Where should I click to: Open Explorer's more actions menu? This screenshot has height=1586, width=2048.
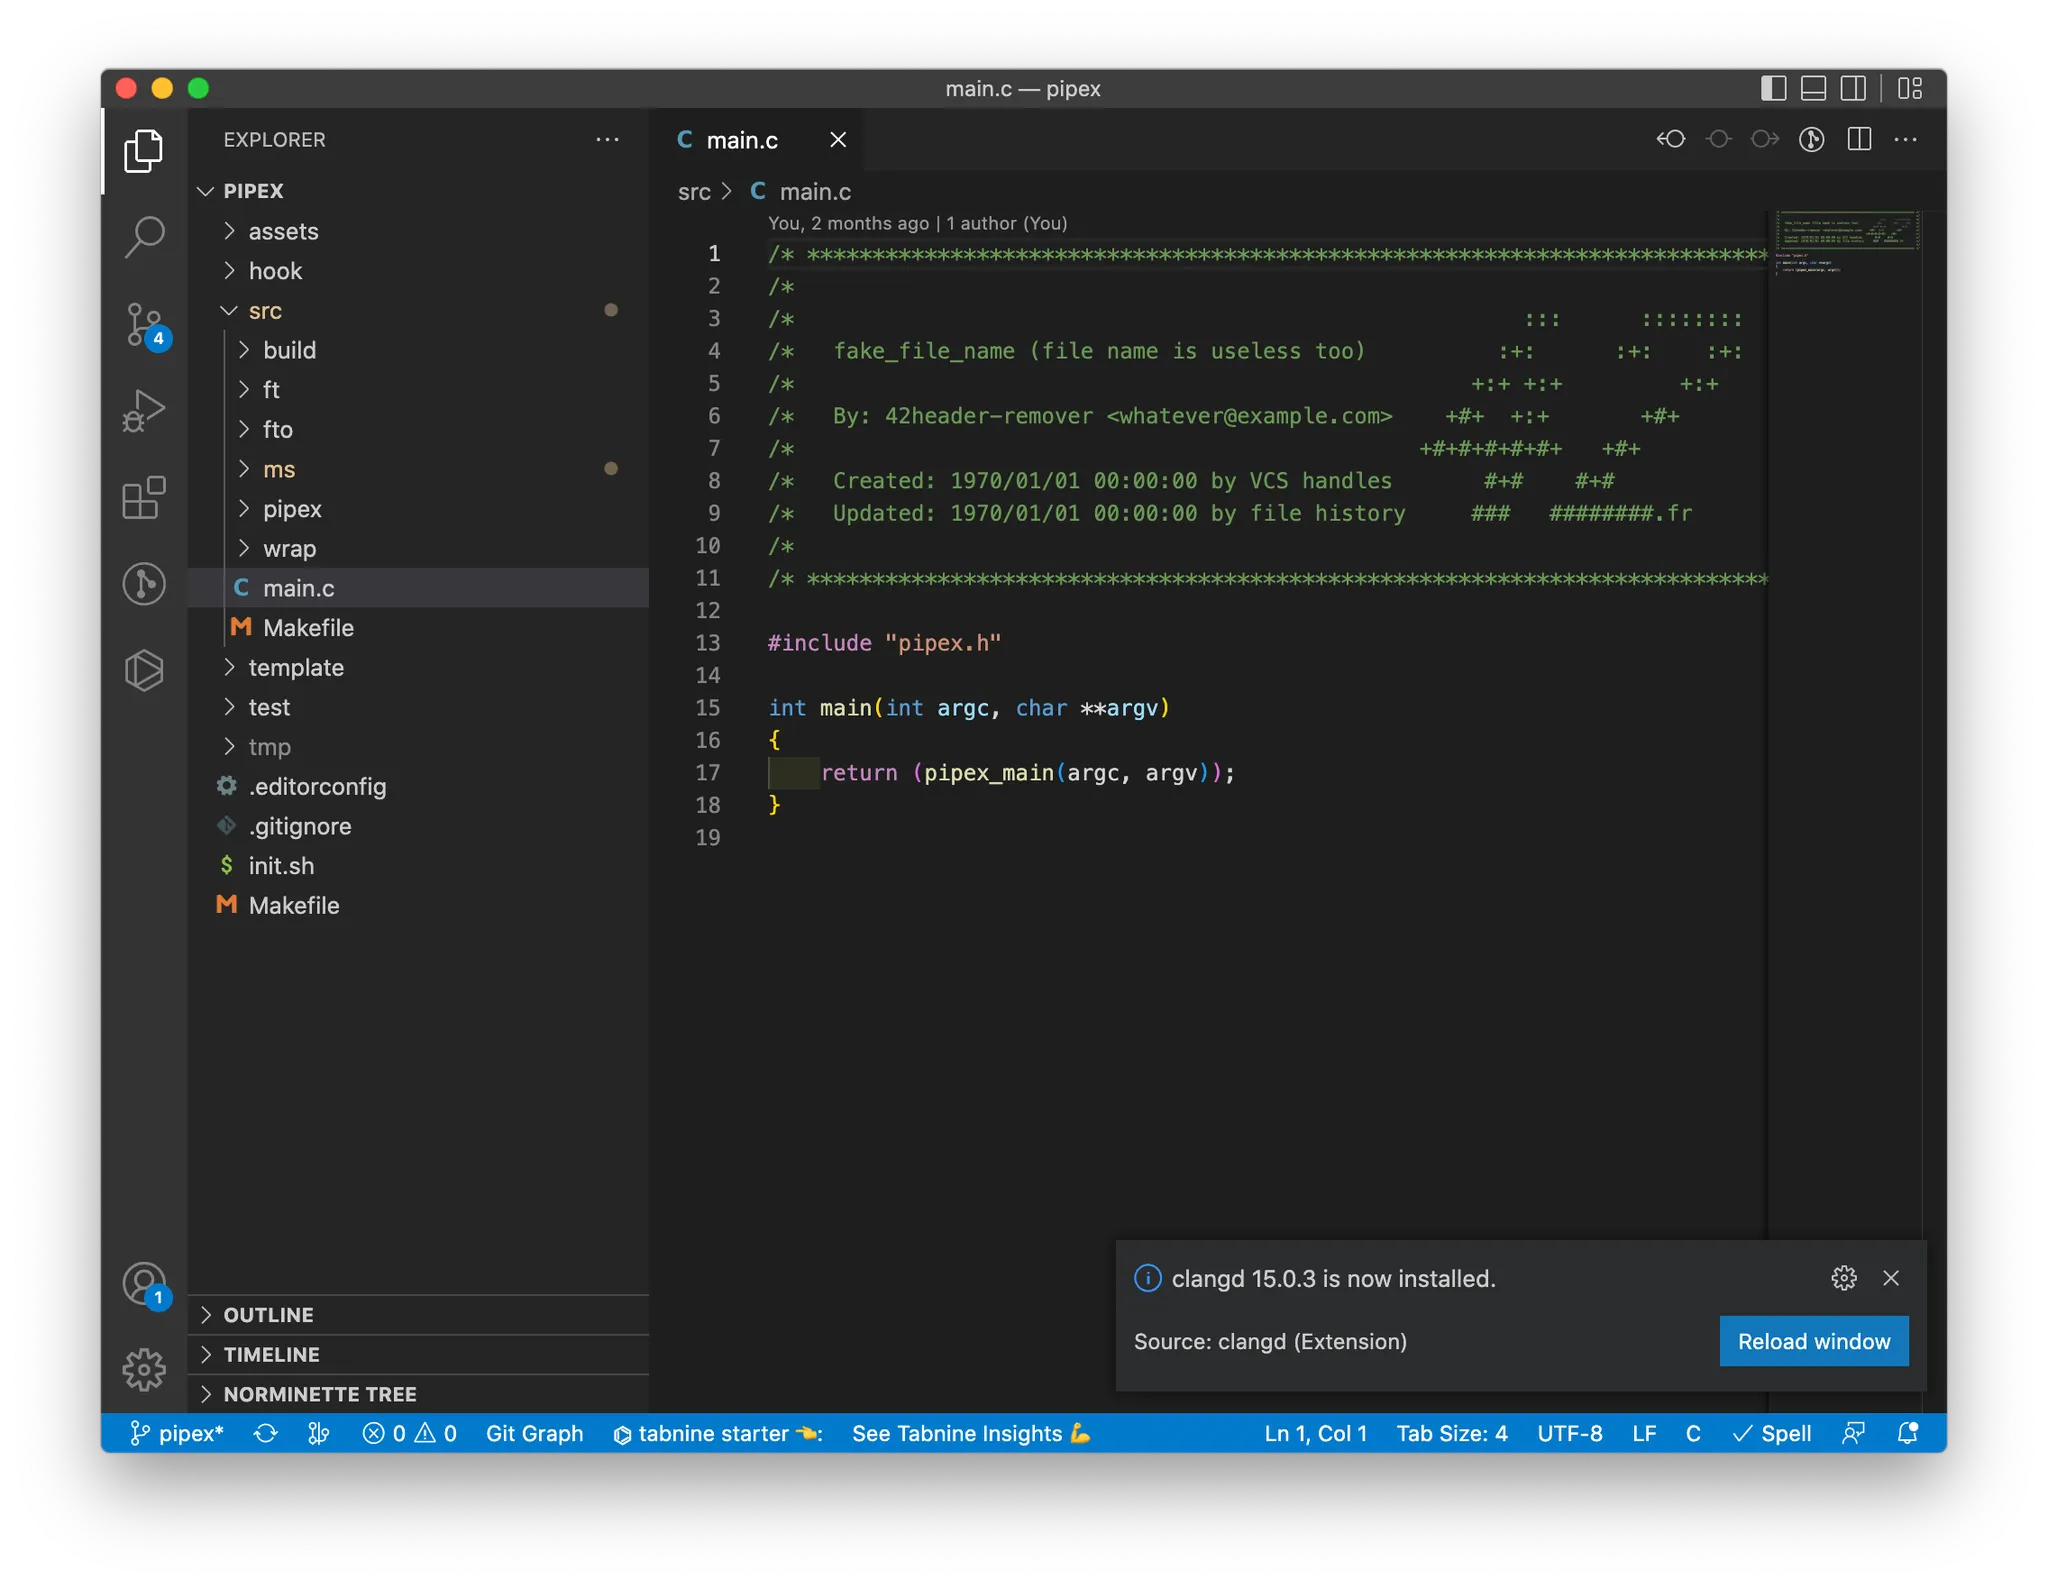(607, 140)
